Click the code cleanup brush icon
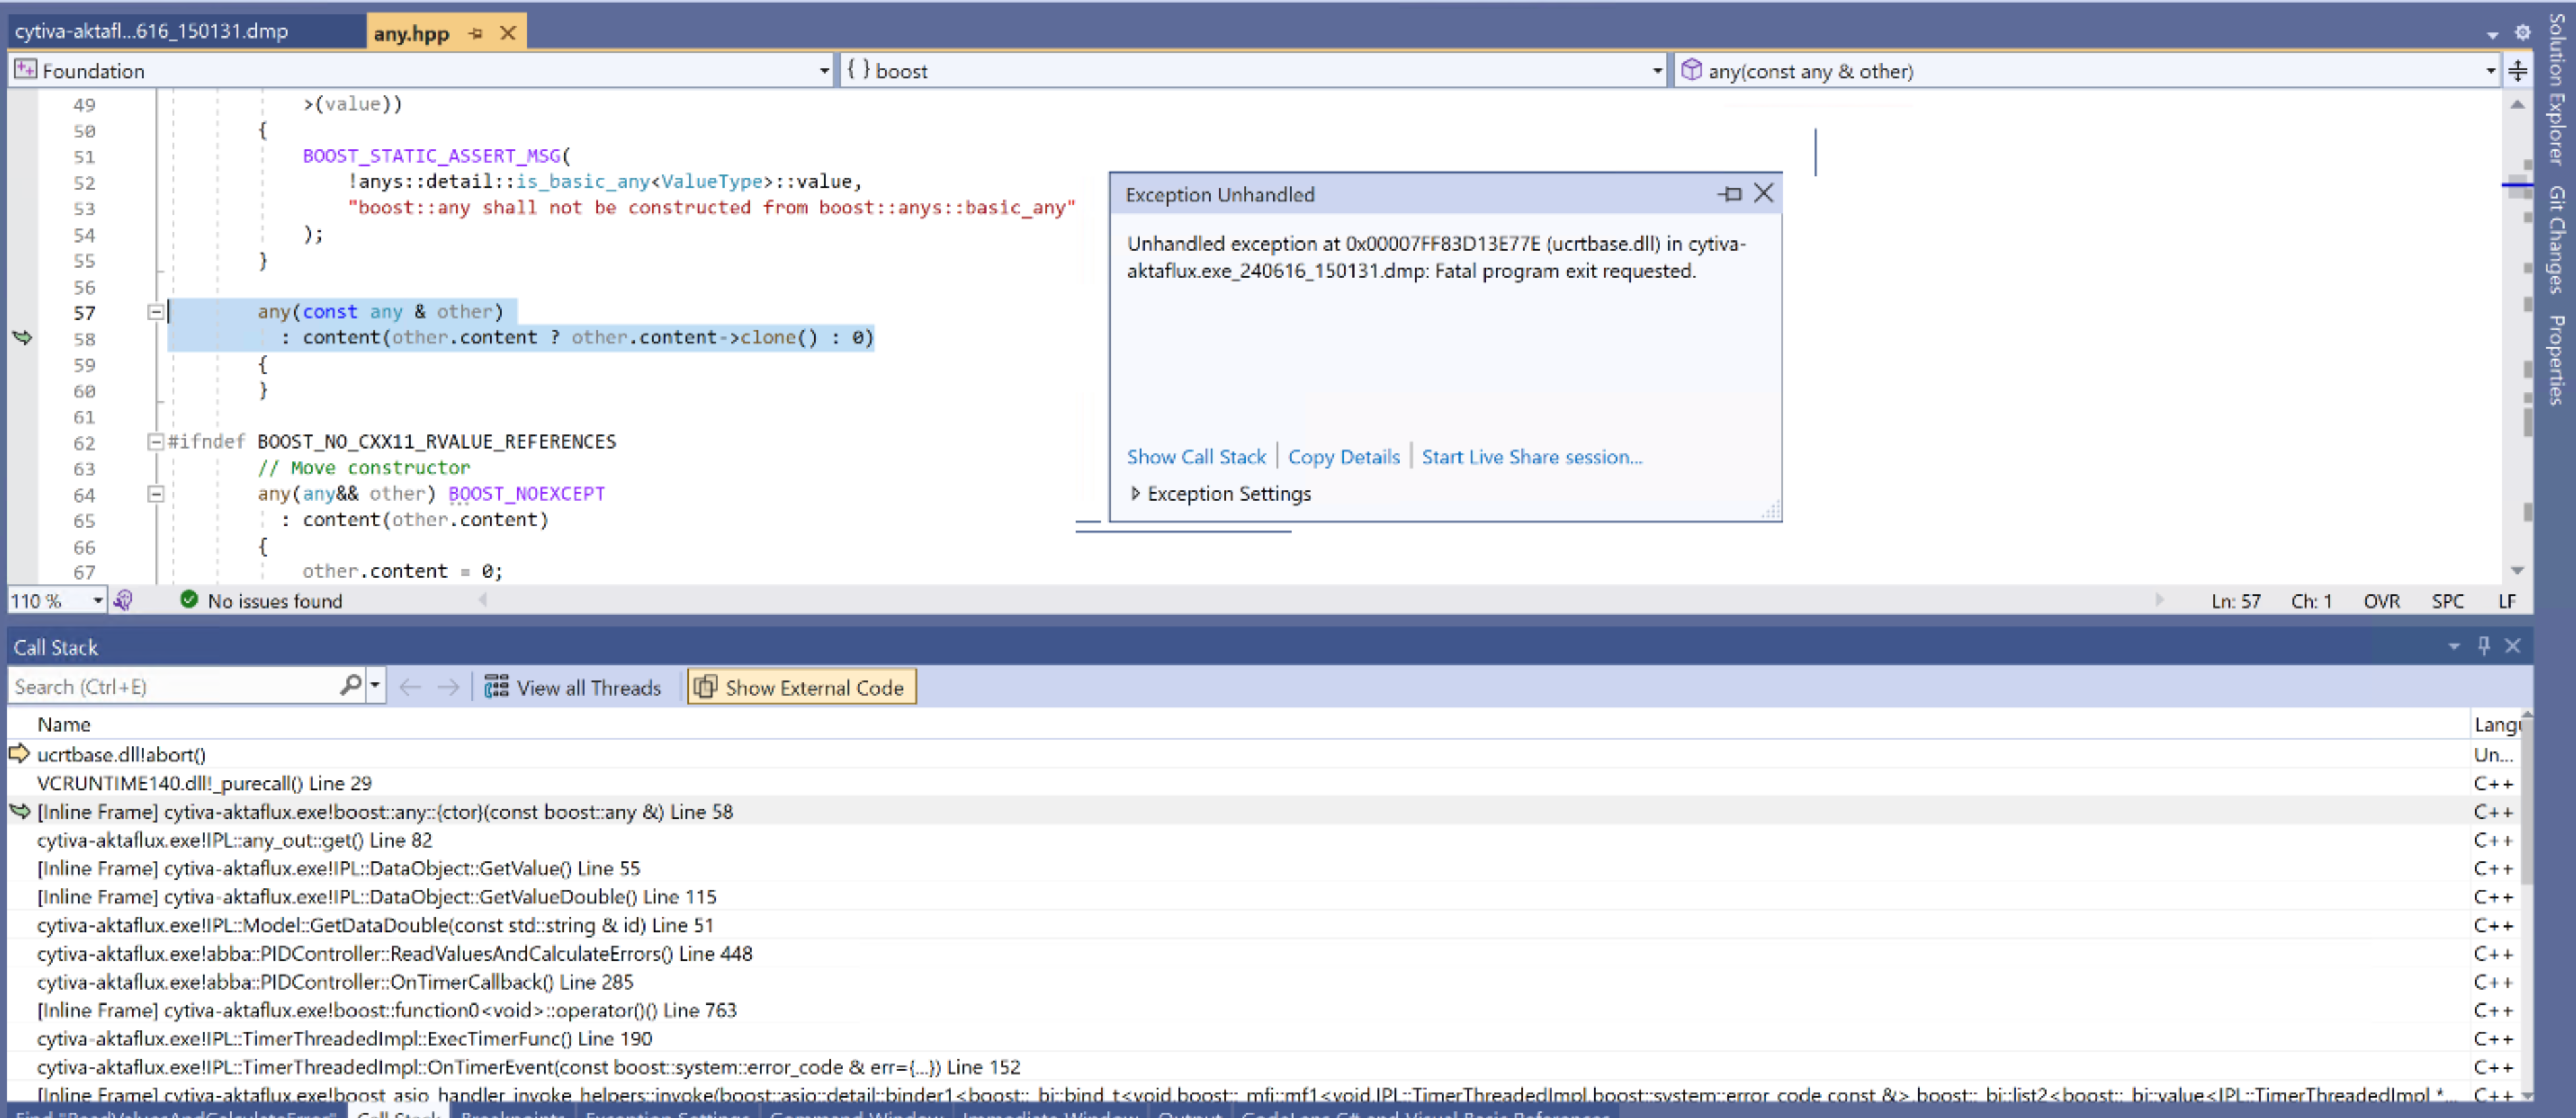The image size is (2576, 1118). click(x=123, y=600)
